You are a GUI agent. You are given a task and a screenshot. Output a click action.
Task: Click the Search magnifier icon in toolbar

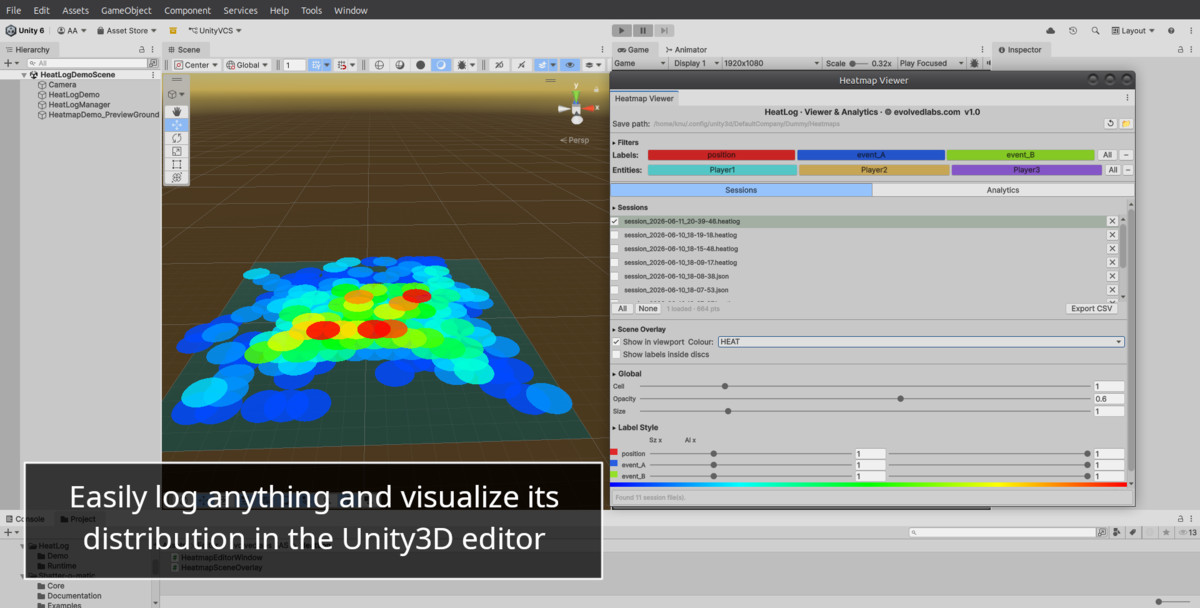click(x=1096, y=31)
